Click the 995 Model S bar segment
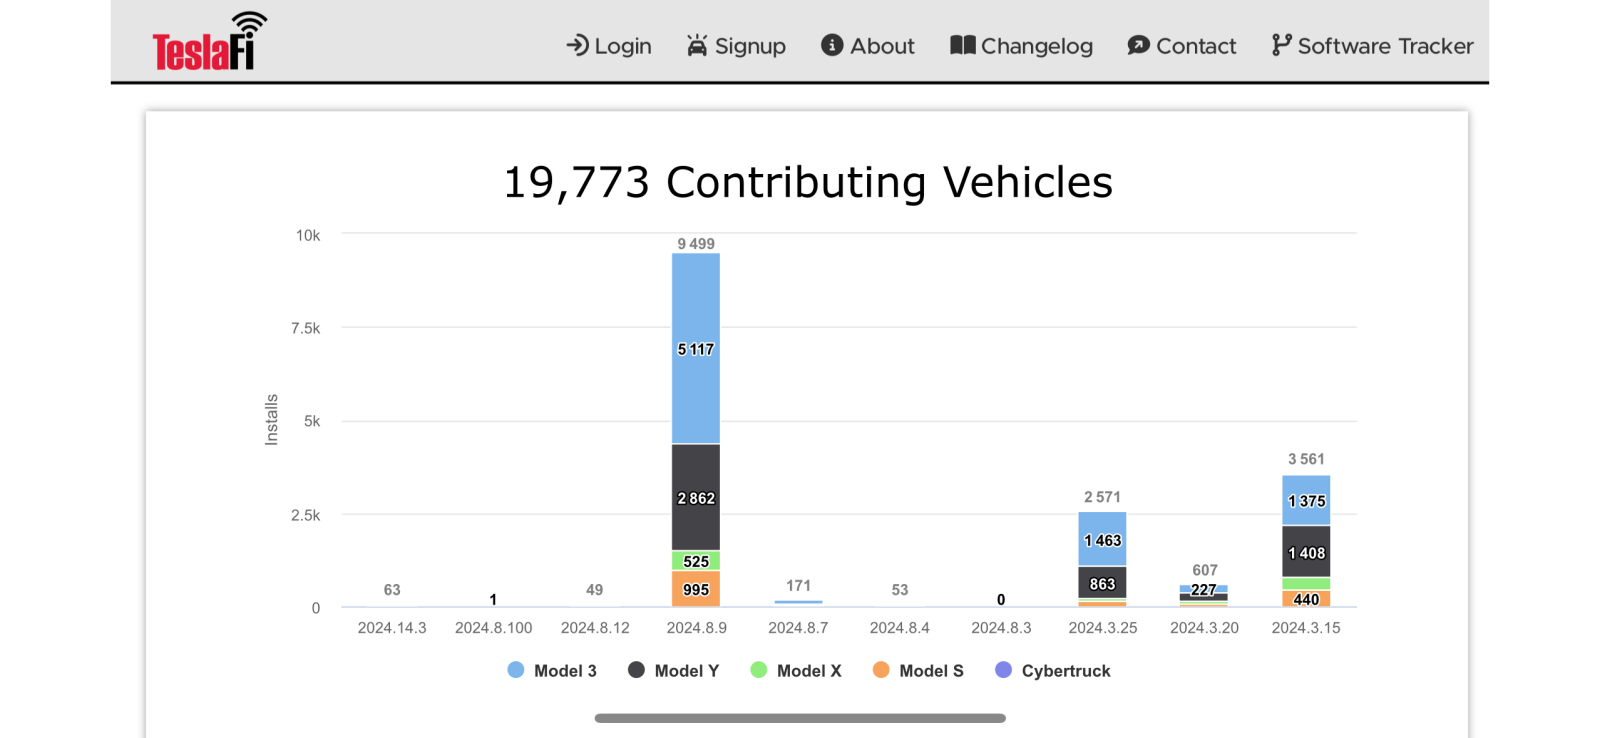The image size is (1600, 738). pyautogui.click(x=696, y=589)
